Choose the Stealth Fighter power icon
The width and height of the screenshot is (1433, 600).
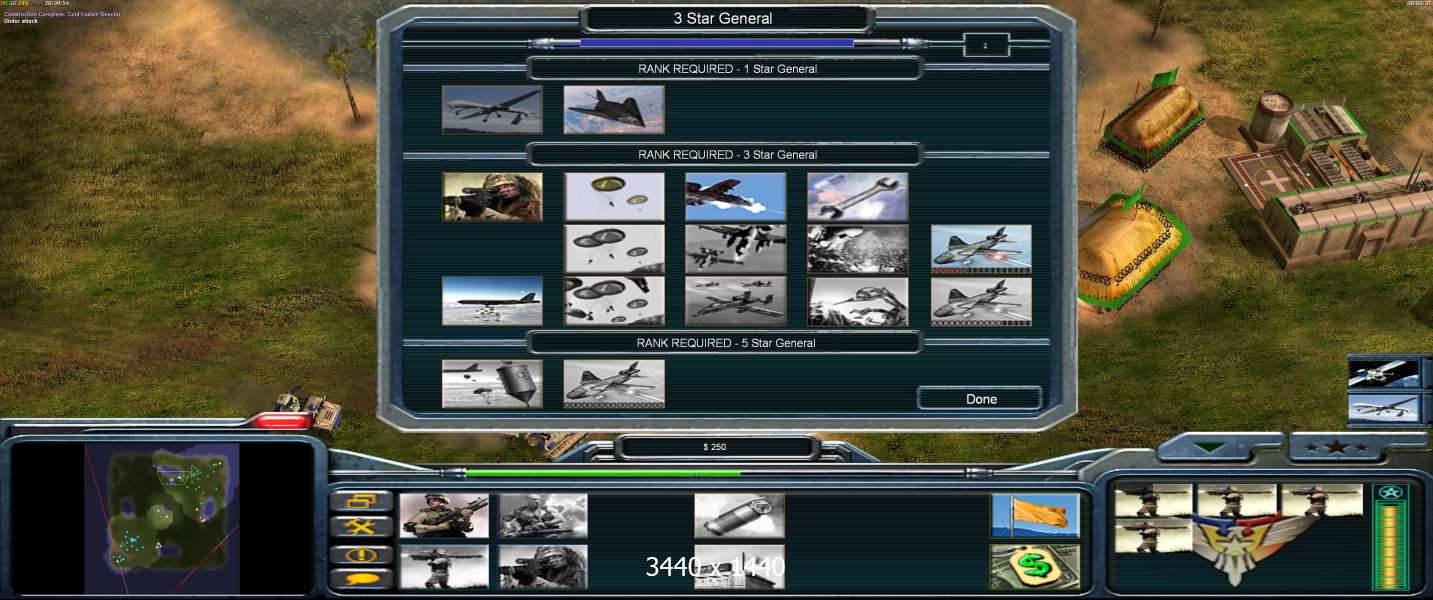[x=614, y=109]
